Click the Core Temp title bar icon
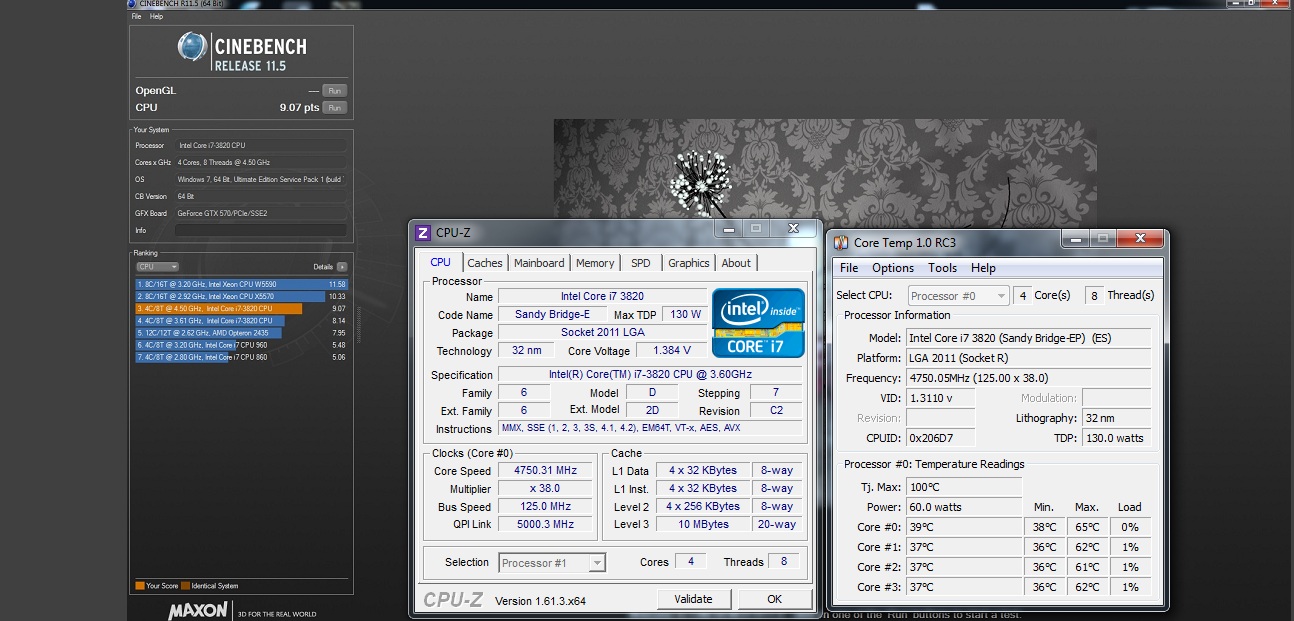Viewport: 1294px width, 621px height. click(842, 242)
